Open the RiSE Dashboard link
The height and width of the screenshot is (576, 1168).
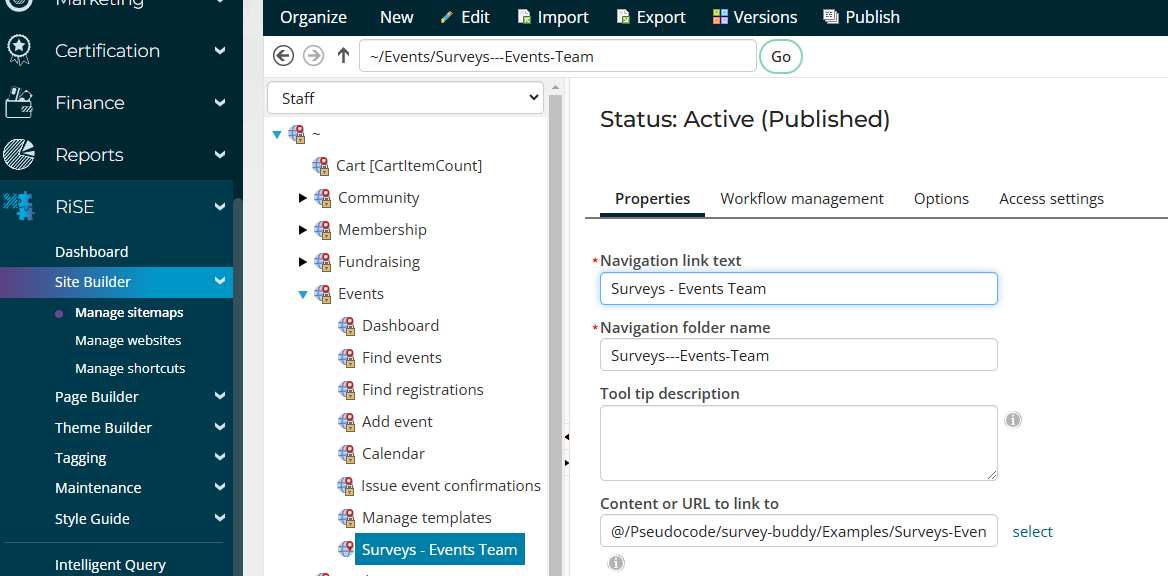tap(92, 252)
